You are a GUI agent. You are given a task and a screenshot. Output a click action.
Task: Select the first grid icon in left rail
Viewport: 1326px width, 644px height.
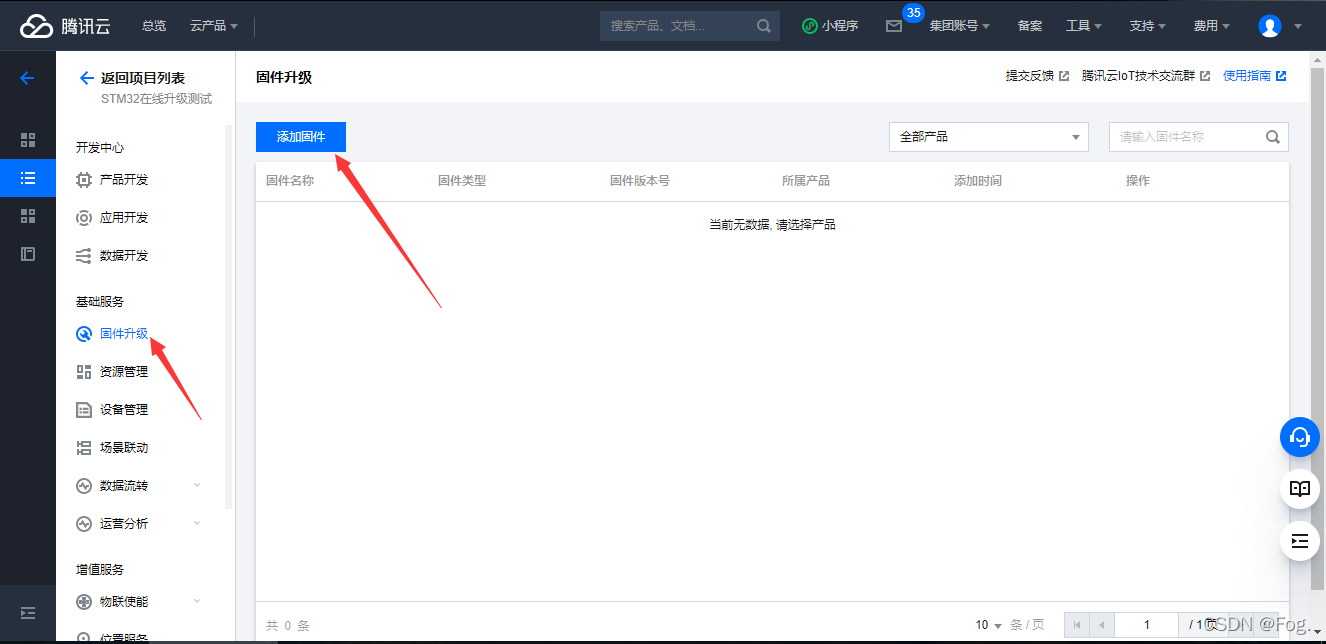pyautogui.click(x=28, y=140)
